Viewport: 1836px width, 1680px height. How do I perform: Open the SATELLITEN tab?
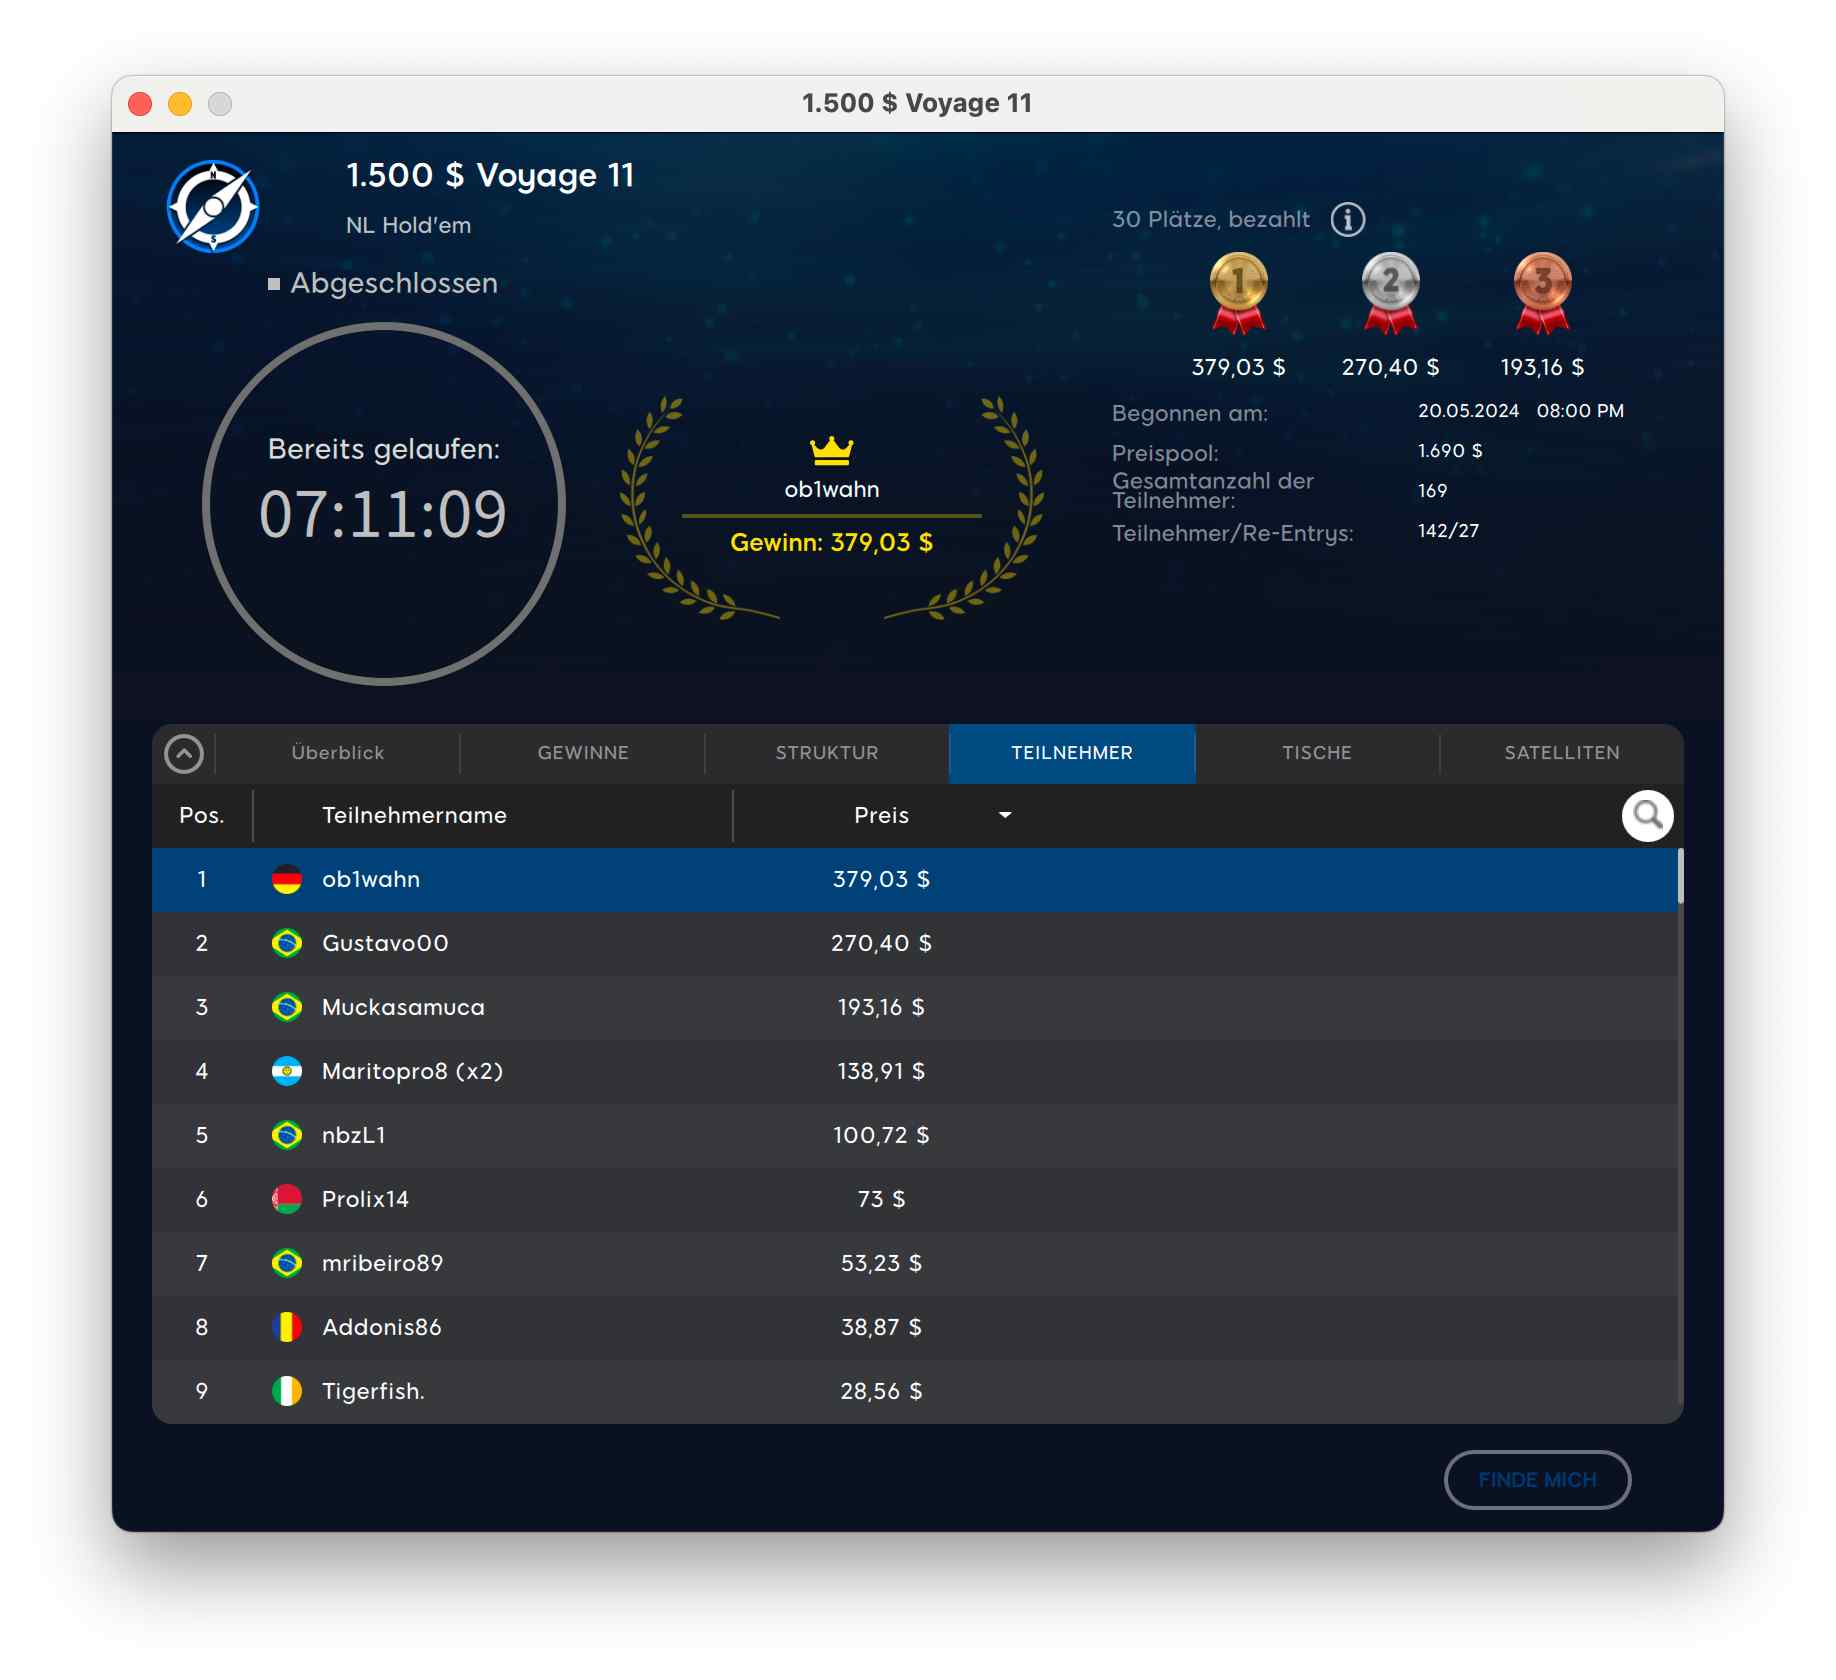tap(1561, 753)
